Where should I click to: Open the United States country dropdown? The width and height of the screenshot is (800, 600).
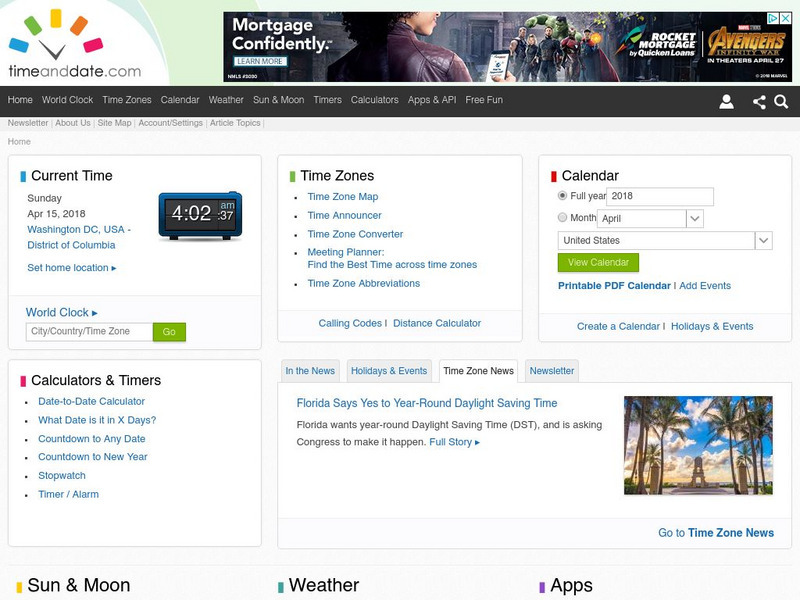tap(665, 240)
